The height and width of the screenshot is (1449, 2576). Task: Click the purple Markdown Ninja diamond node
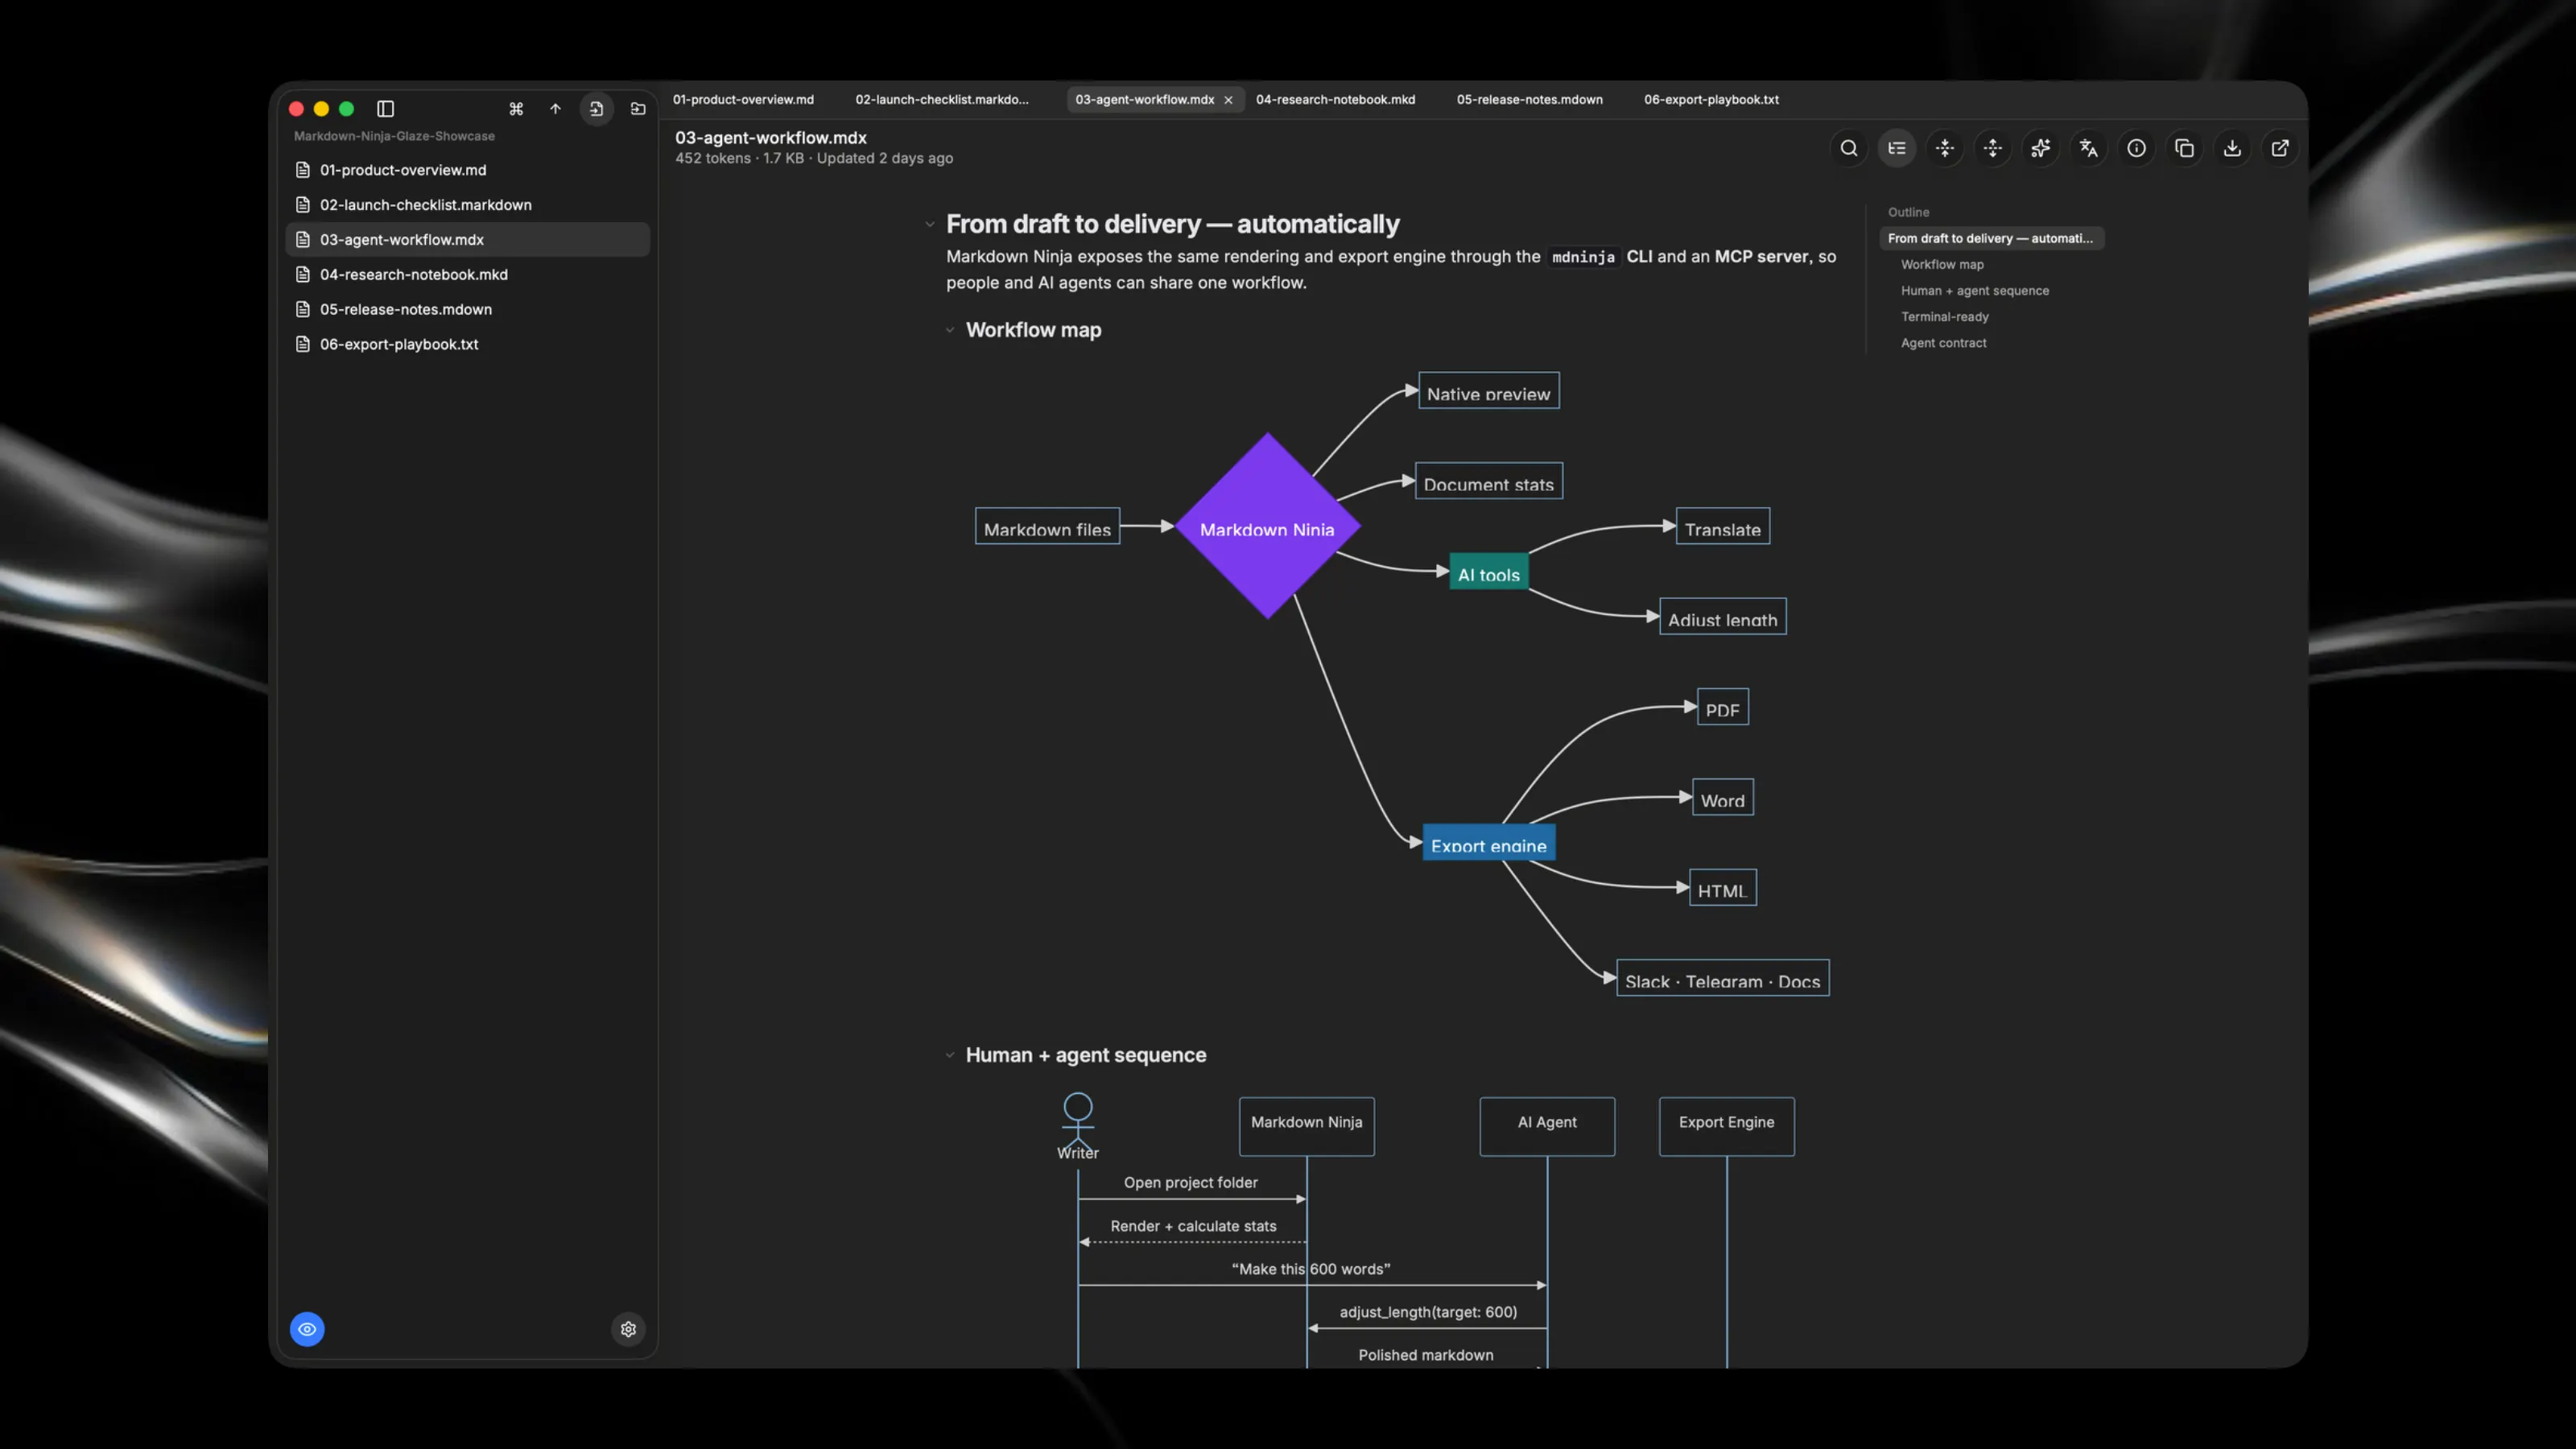click(x=1267, y=527)
